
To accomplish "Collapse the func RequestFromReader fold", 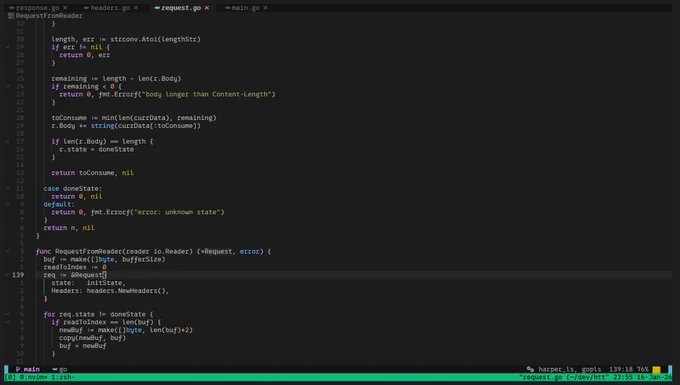I will (x=7, y=251).
